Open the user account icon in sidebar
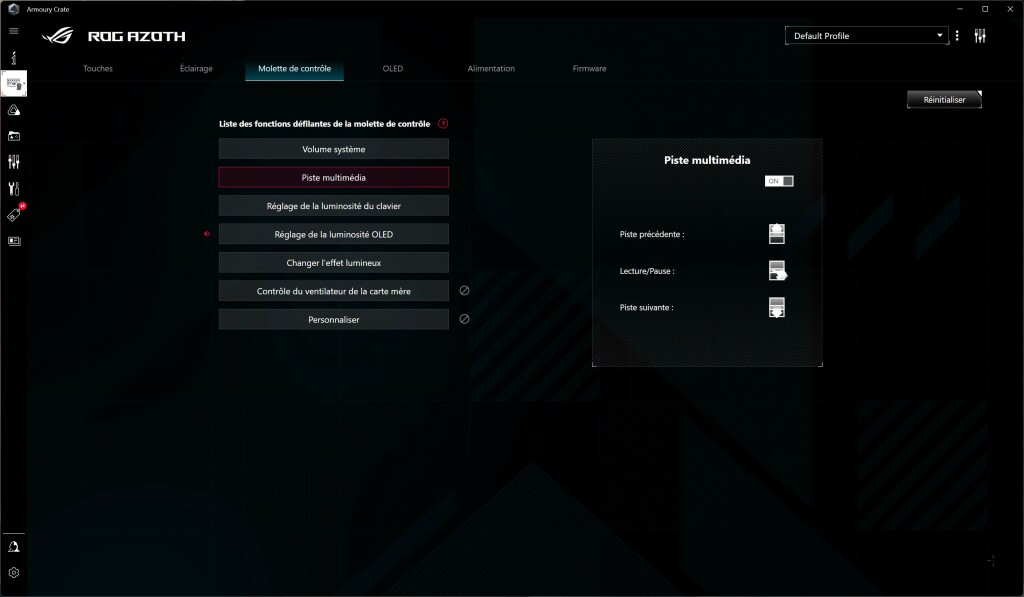 (x=14, y=547)
